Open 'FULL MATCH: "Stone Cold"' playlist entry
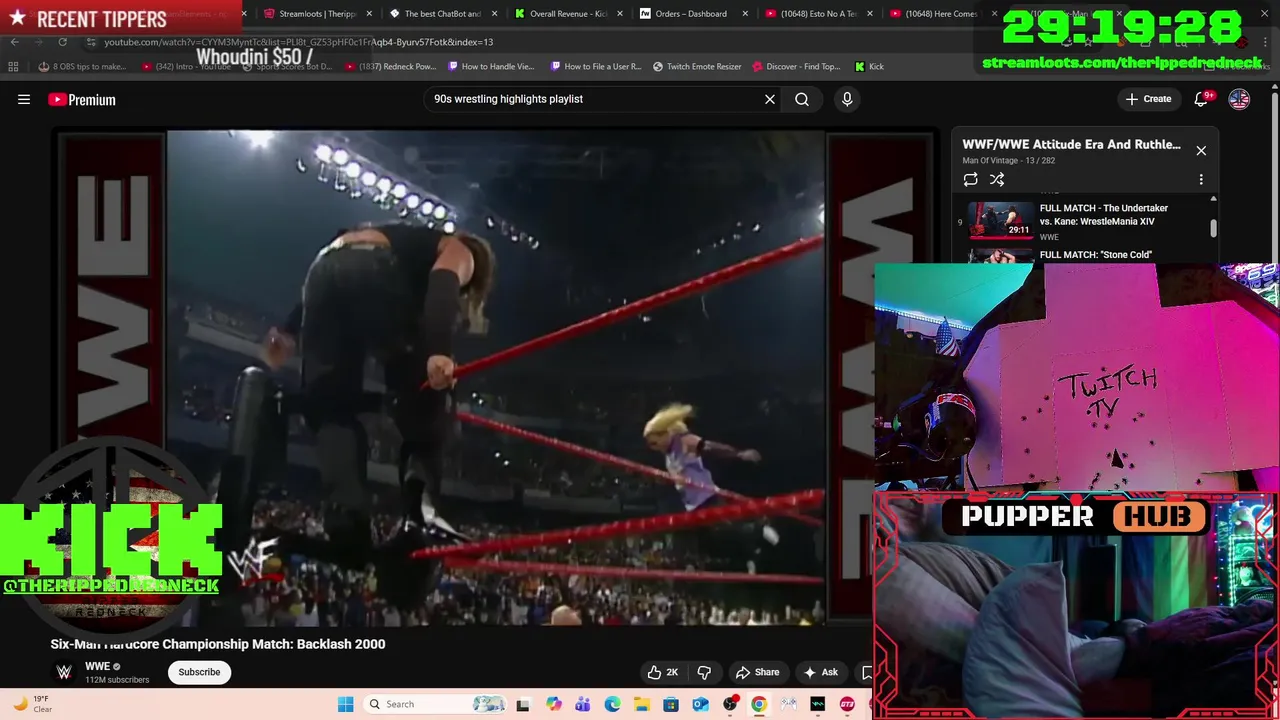 click(x=1096, y=255)
